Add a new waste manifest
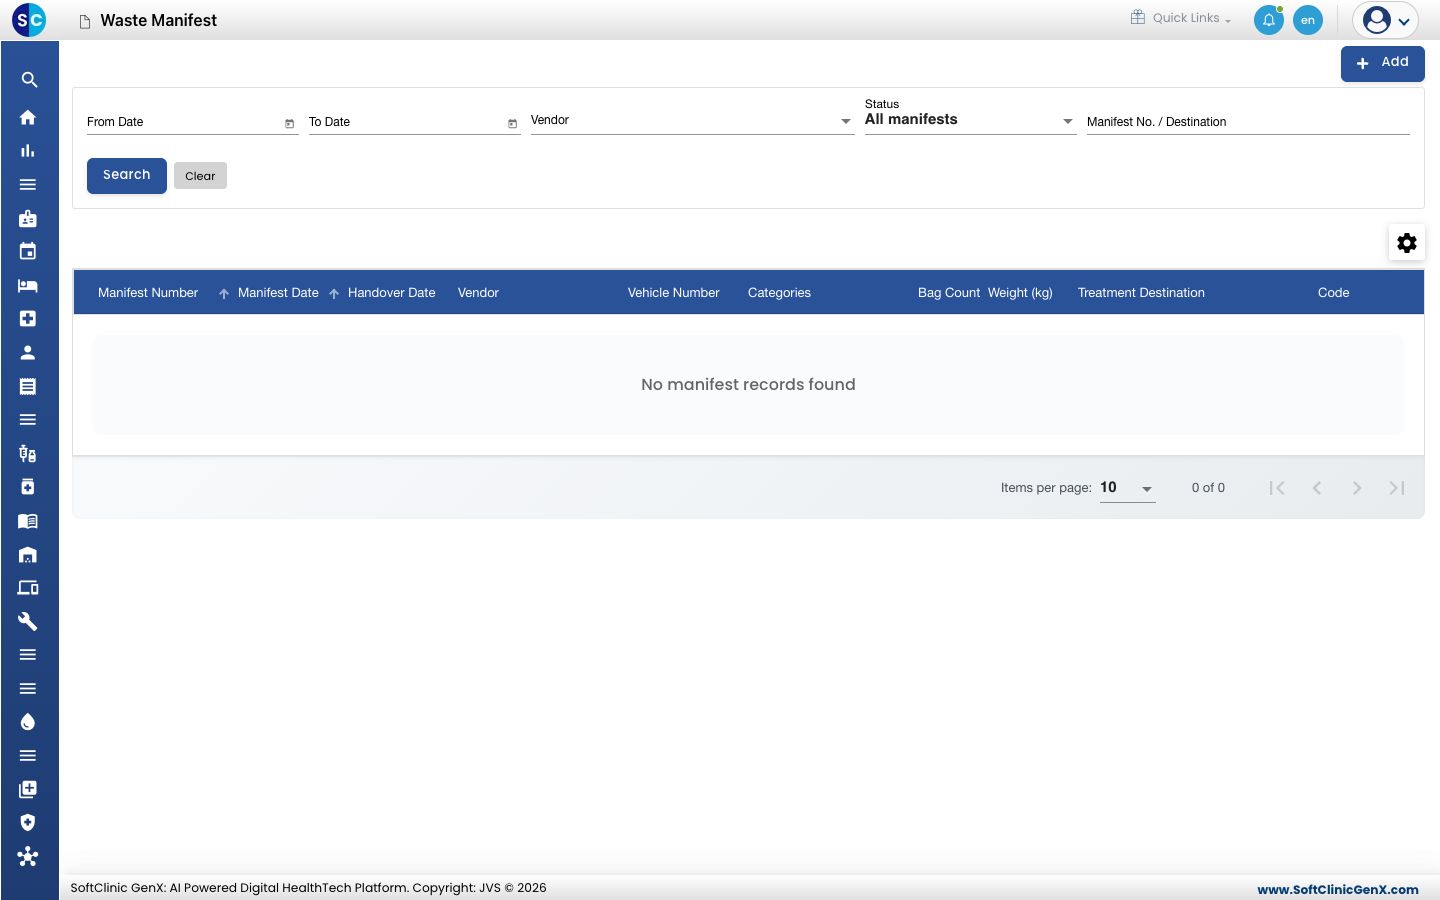Screen dimensions: 1440x900 [x=1382, y=63]
